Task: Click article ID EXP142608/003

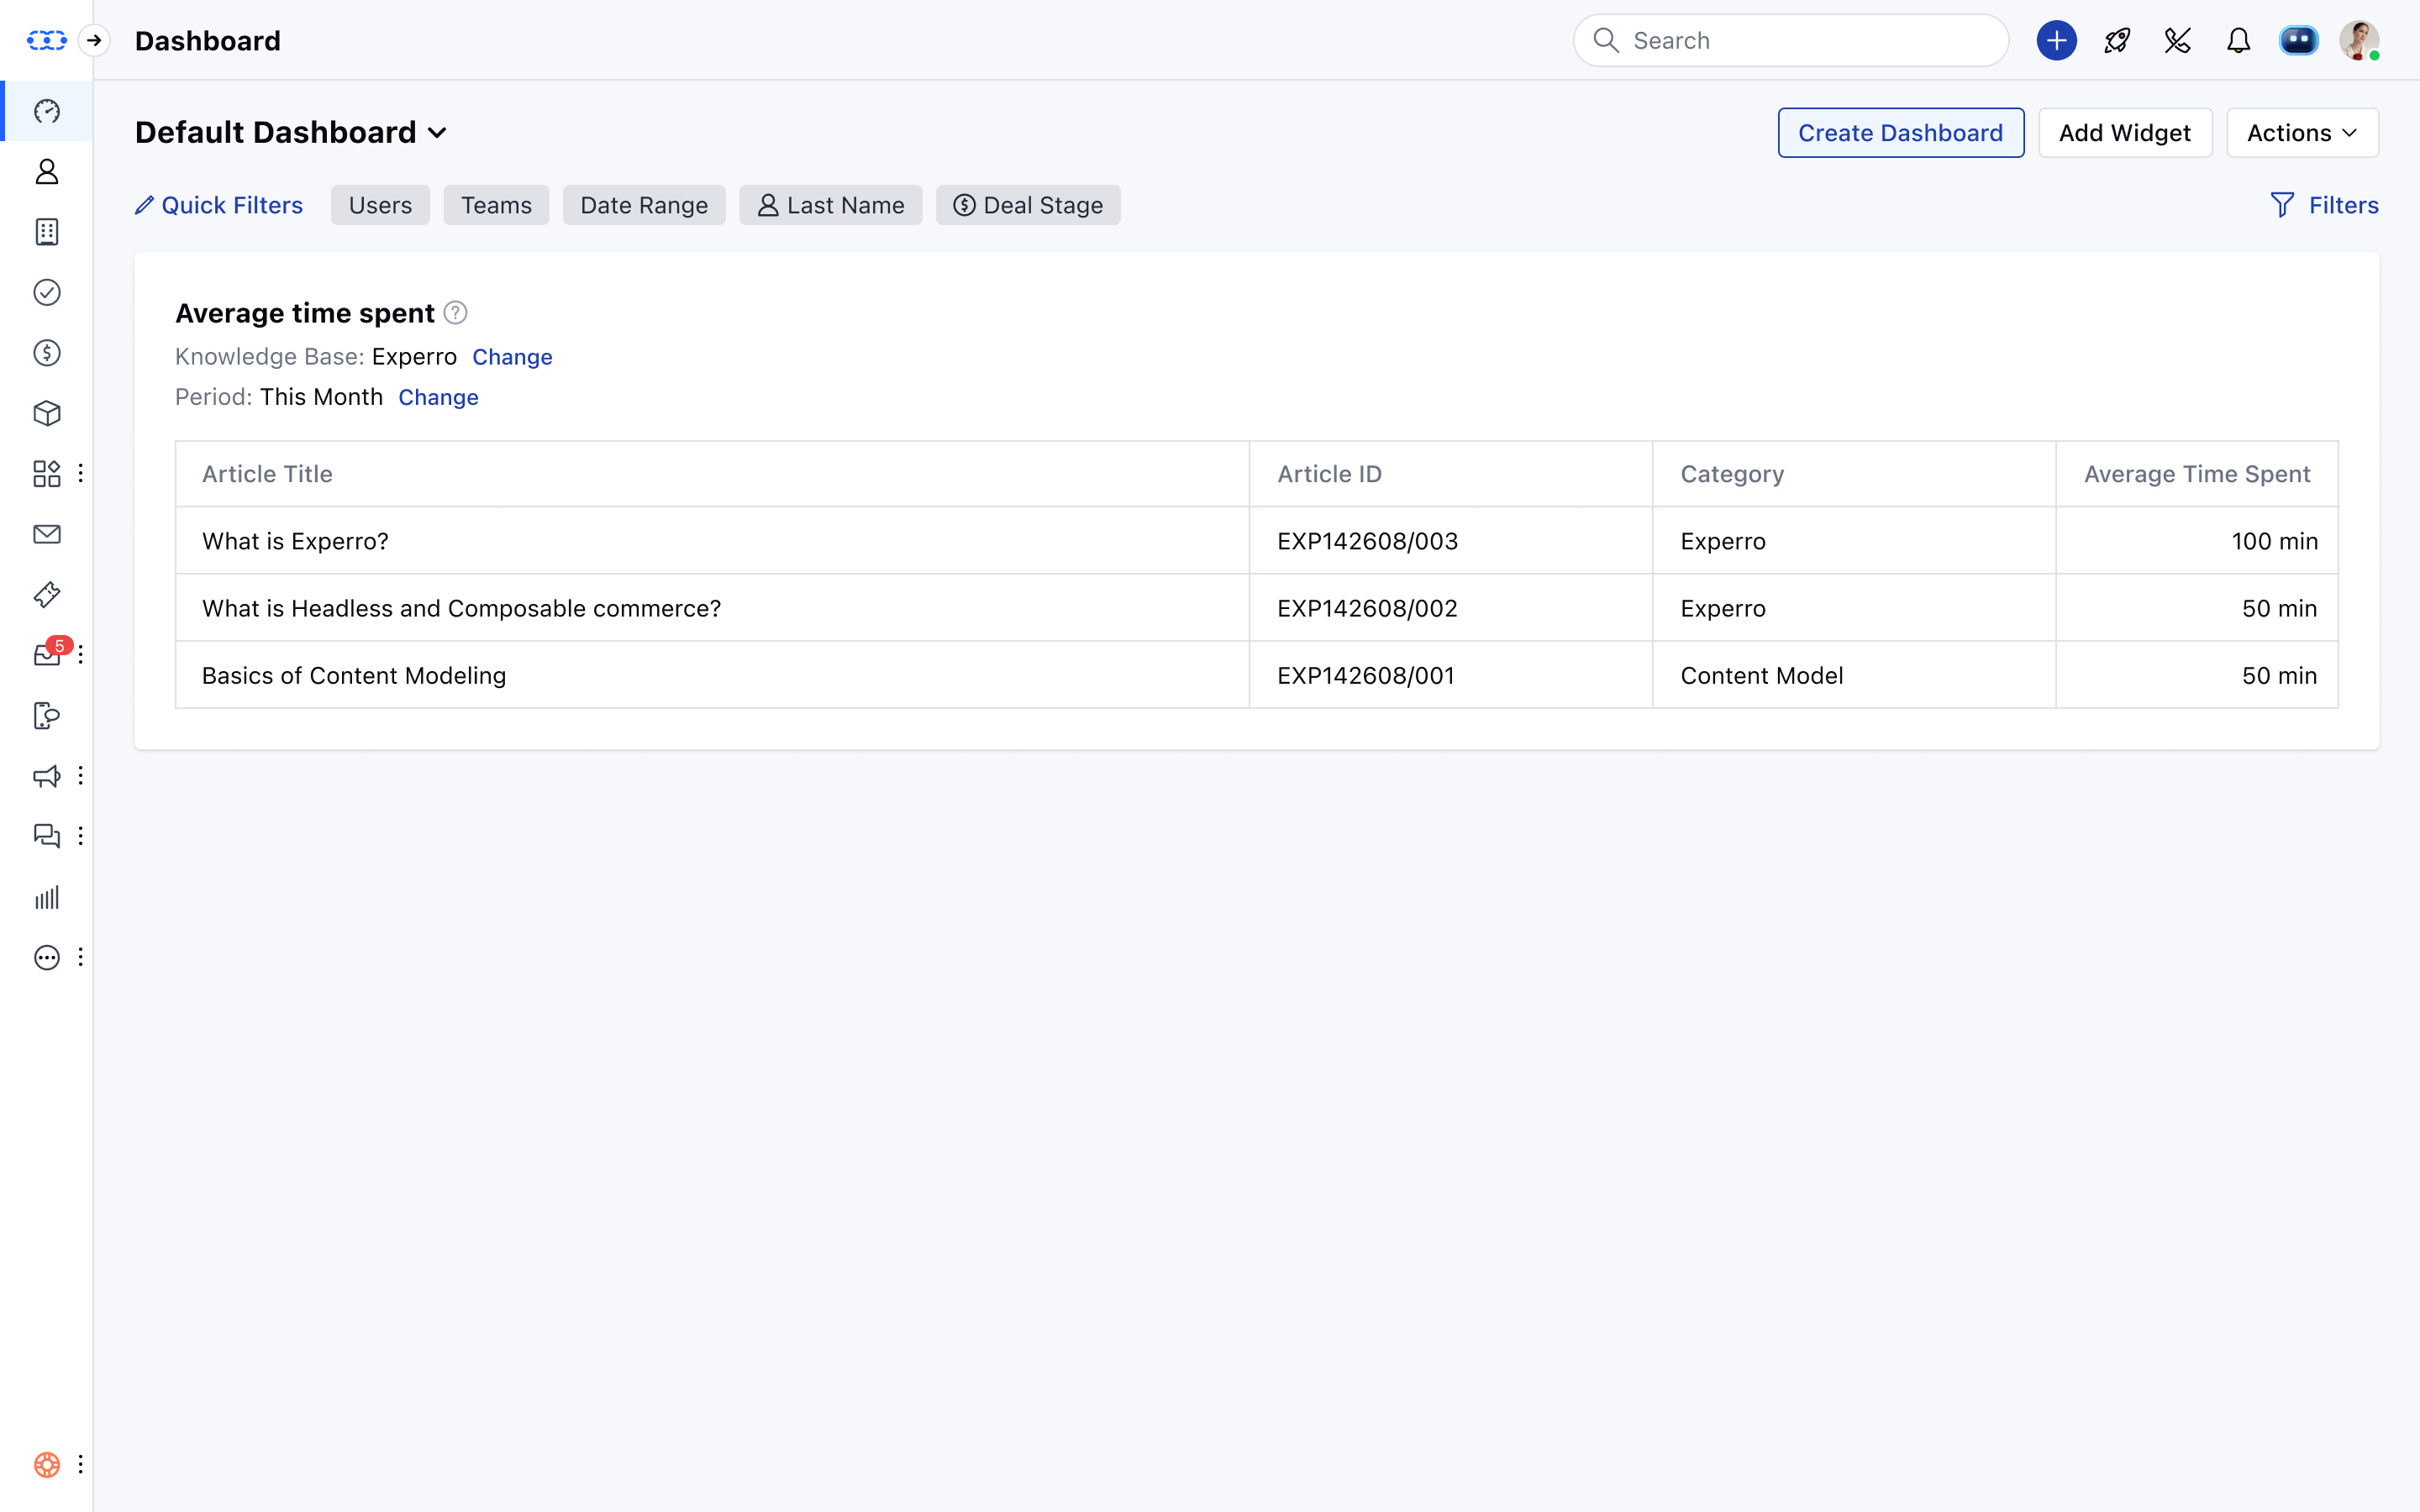Action: click(x=1367, y=541)
